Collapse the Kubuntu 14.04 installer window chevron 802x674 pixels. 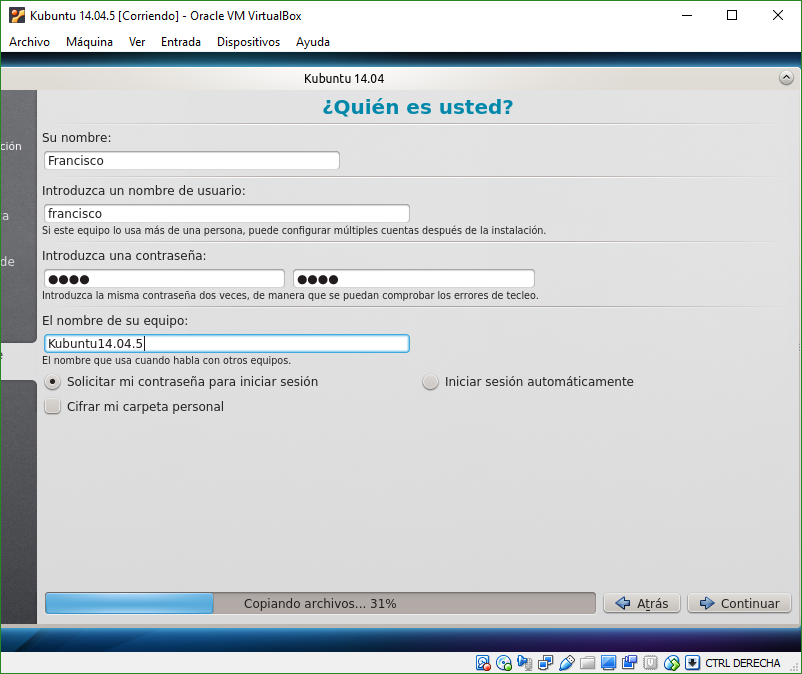pos(786,78)
